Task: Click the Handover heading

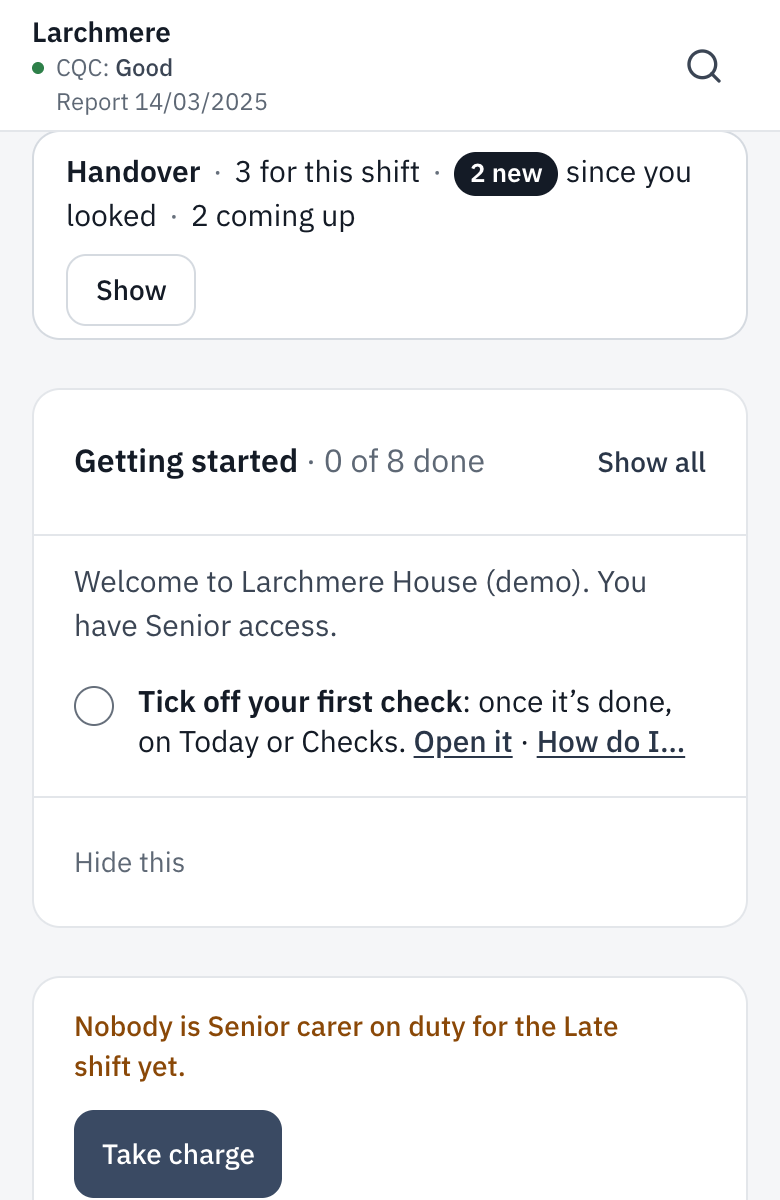Action: 133,172
